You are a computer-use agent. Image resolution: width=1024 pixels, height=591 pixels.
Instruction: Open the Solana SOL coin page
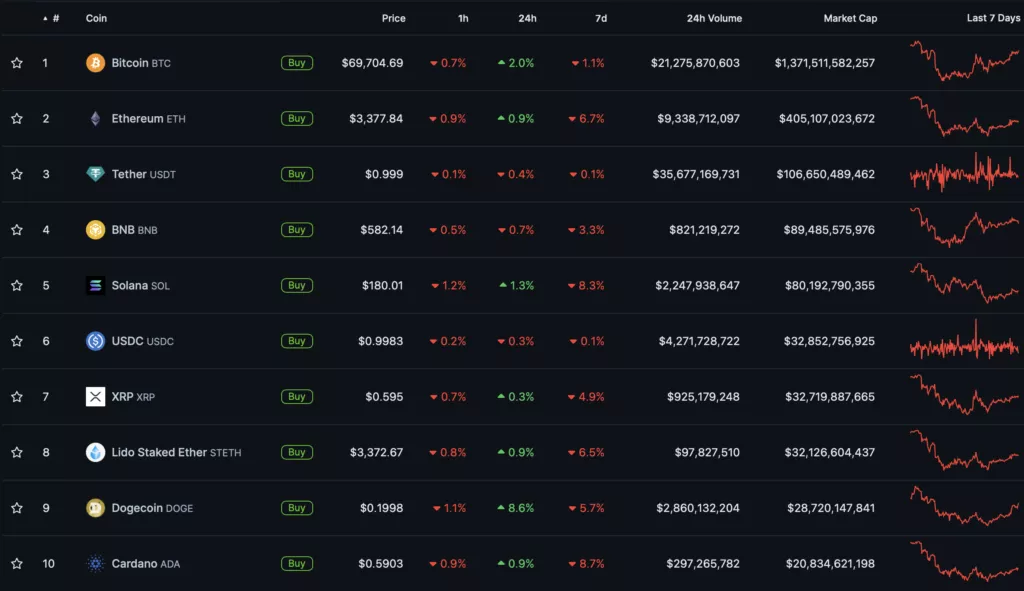(x=140, y=285)
